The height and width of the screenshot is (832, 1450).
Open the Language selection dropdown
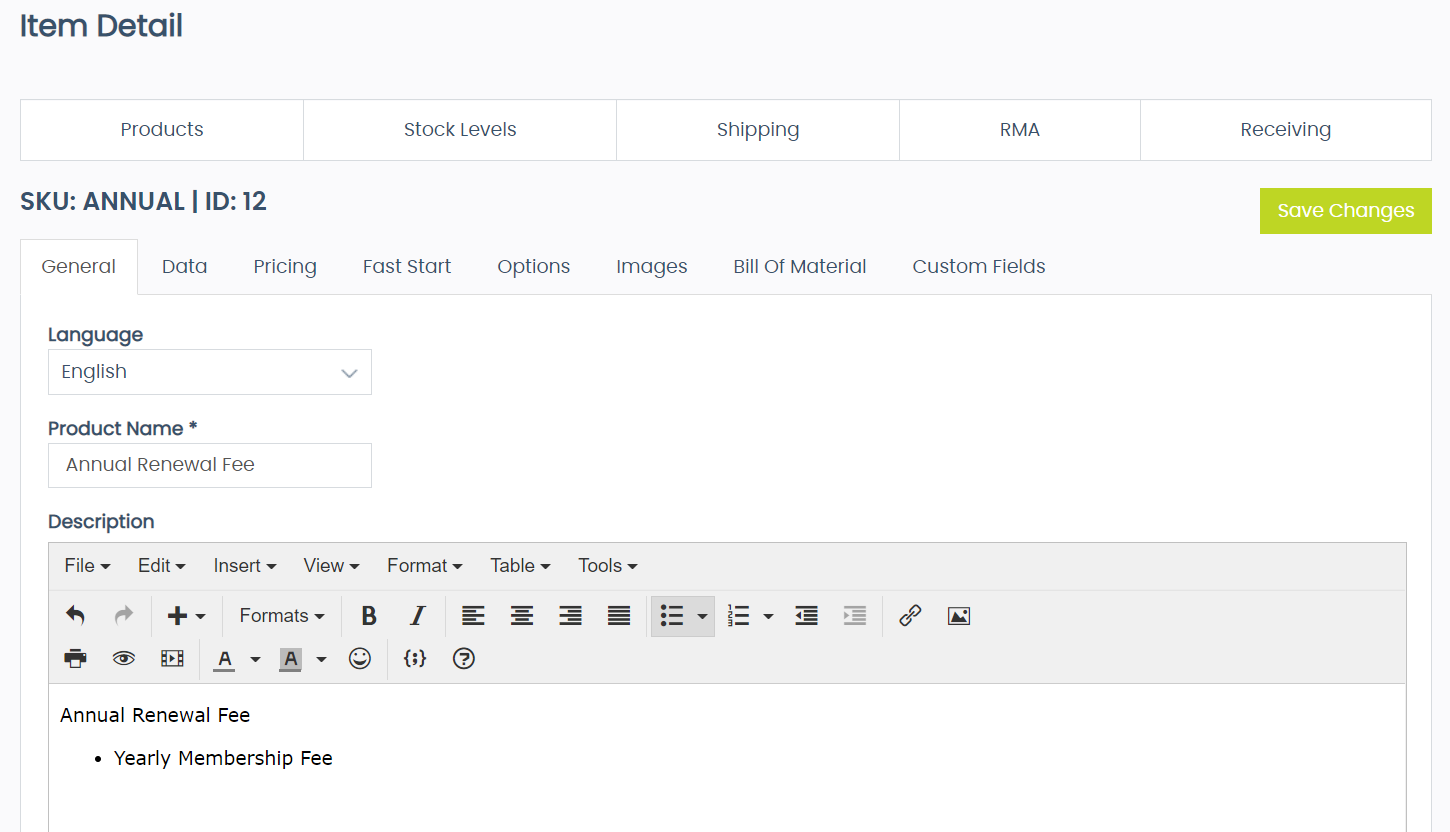point(209,371)
